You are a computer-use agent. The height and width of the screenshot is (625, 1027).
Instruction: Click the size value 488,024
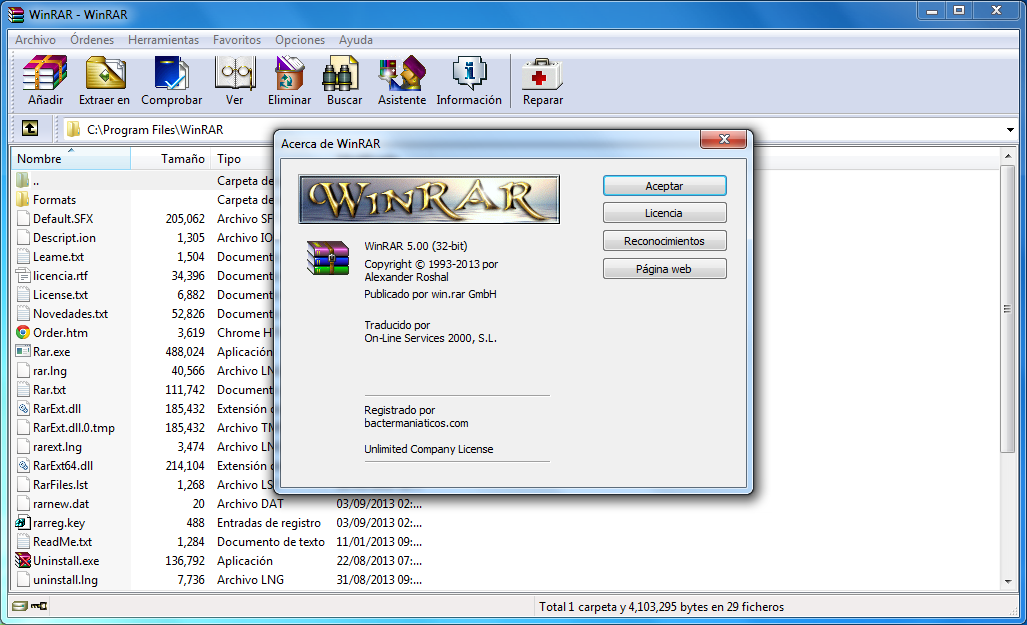click(x=185, y=351)
